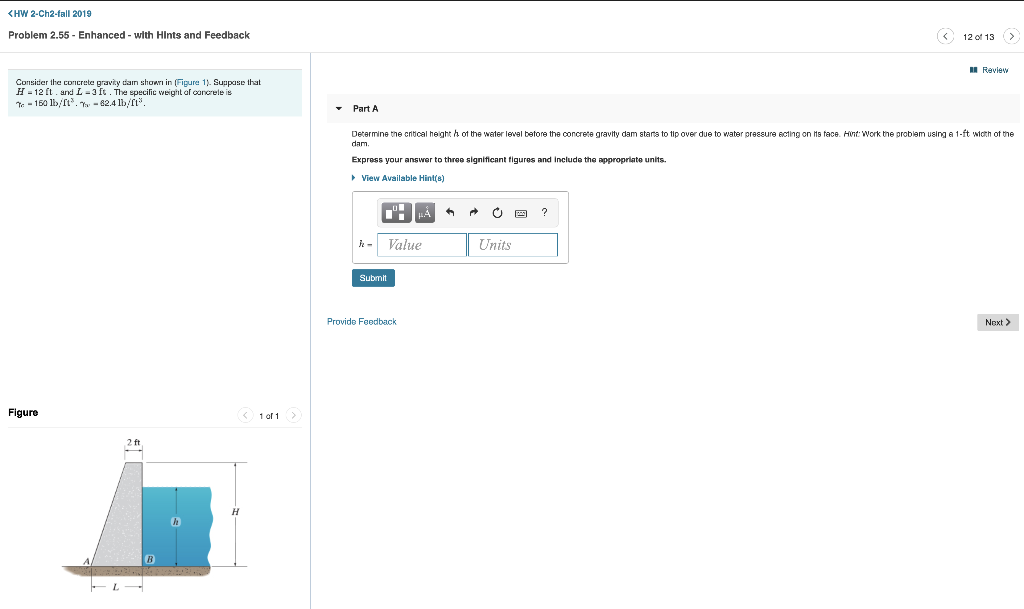Open the help question mark
The width and height of the screenshot is (1024, 609).
544,212
